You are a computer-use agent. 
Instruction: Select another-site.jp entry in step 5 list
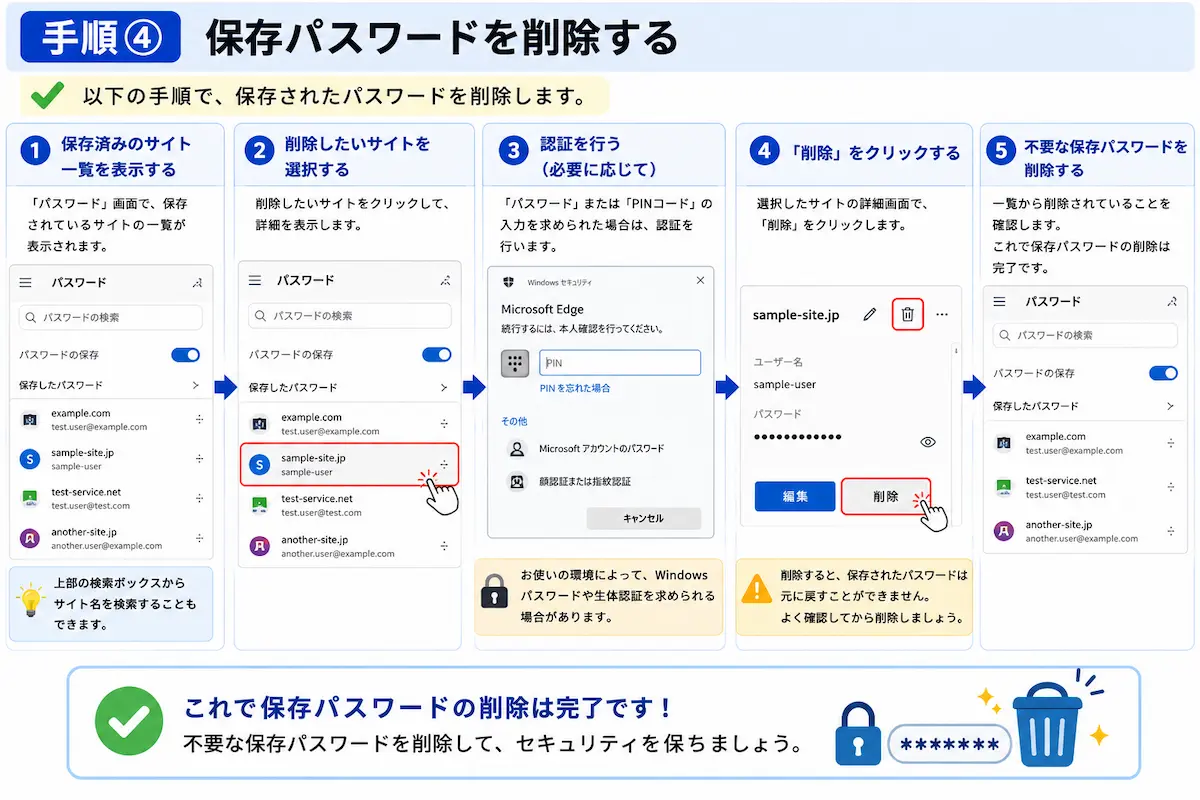pos(1085,531)
